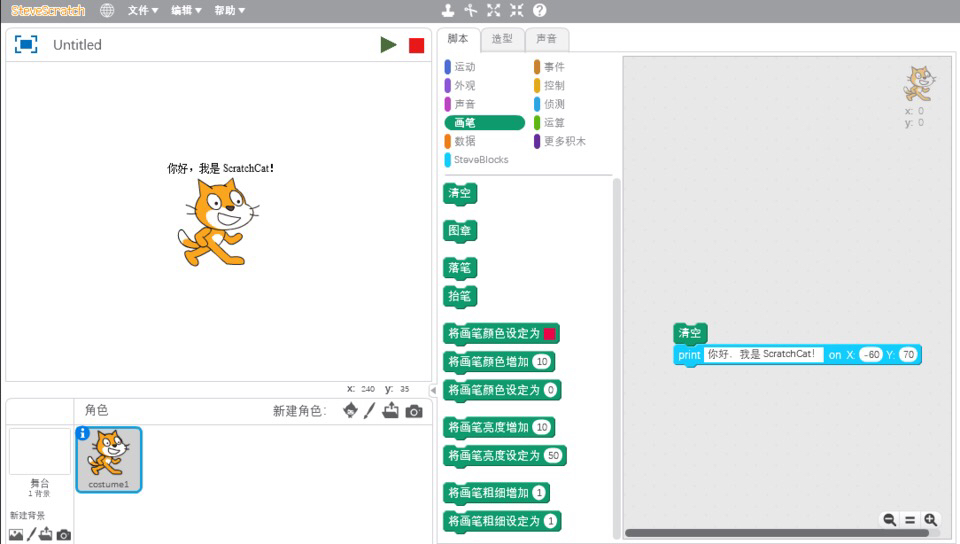This screenshot has height=544, width=960.
Task: Toggle full screen presentation mode icon
Action: tap(26, 44)
